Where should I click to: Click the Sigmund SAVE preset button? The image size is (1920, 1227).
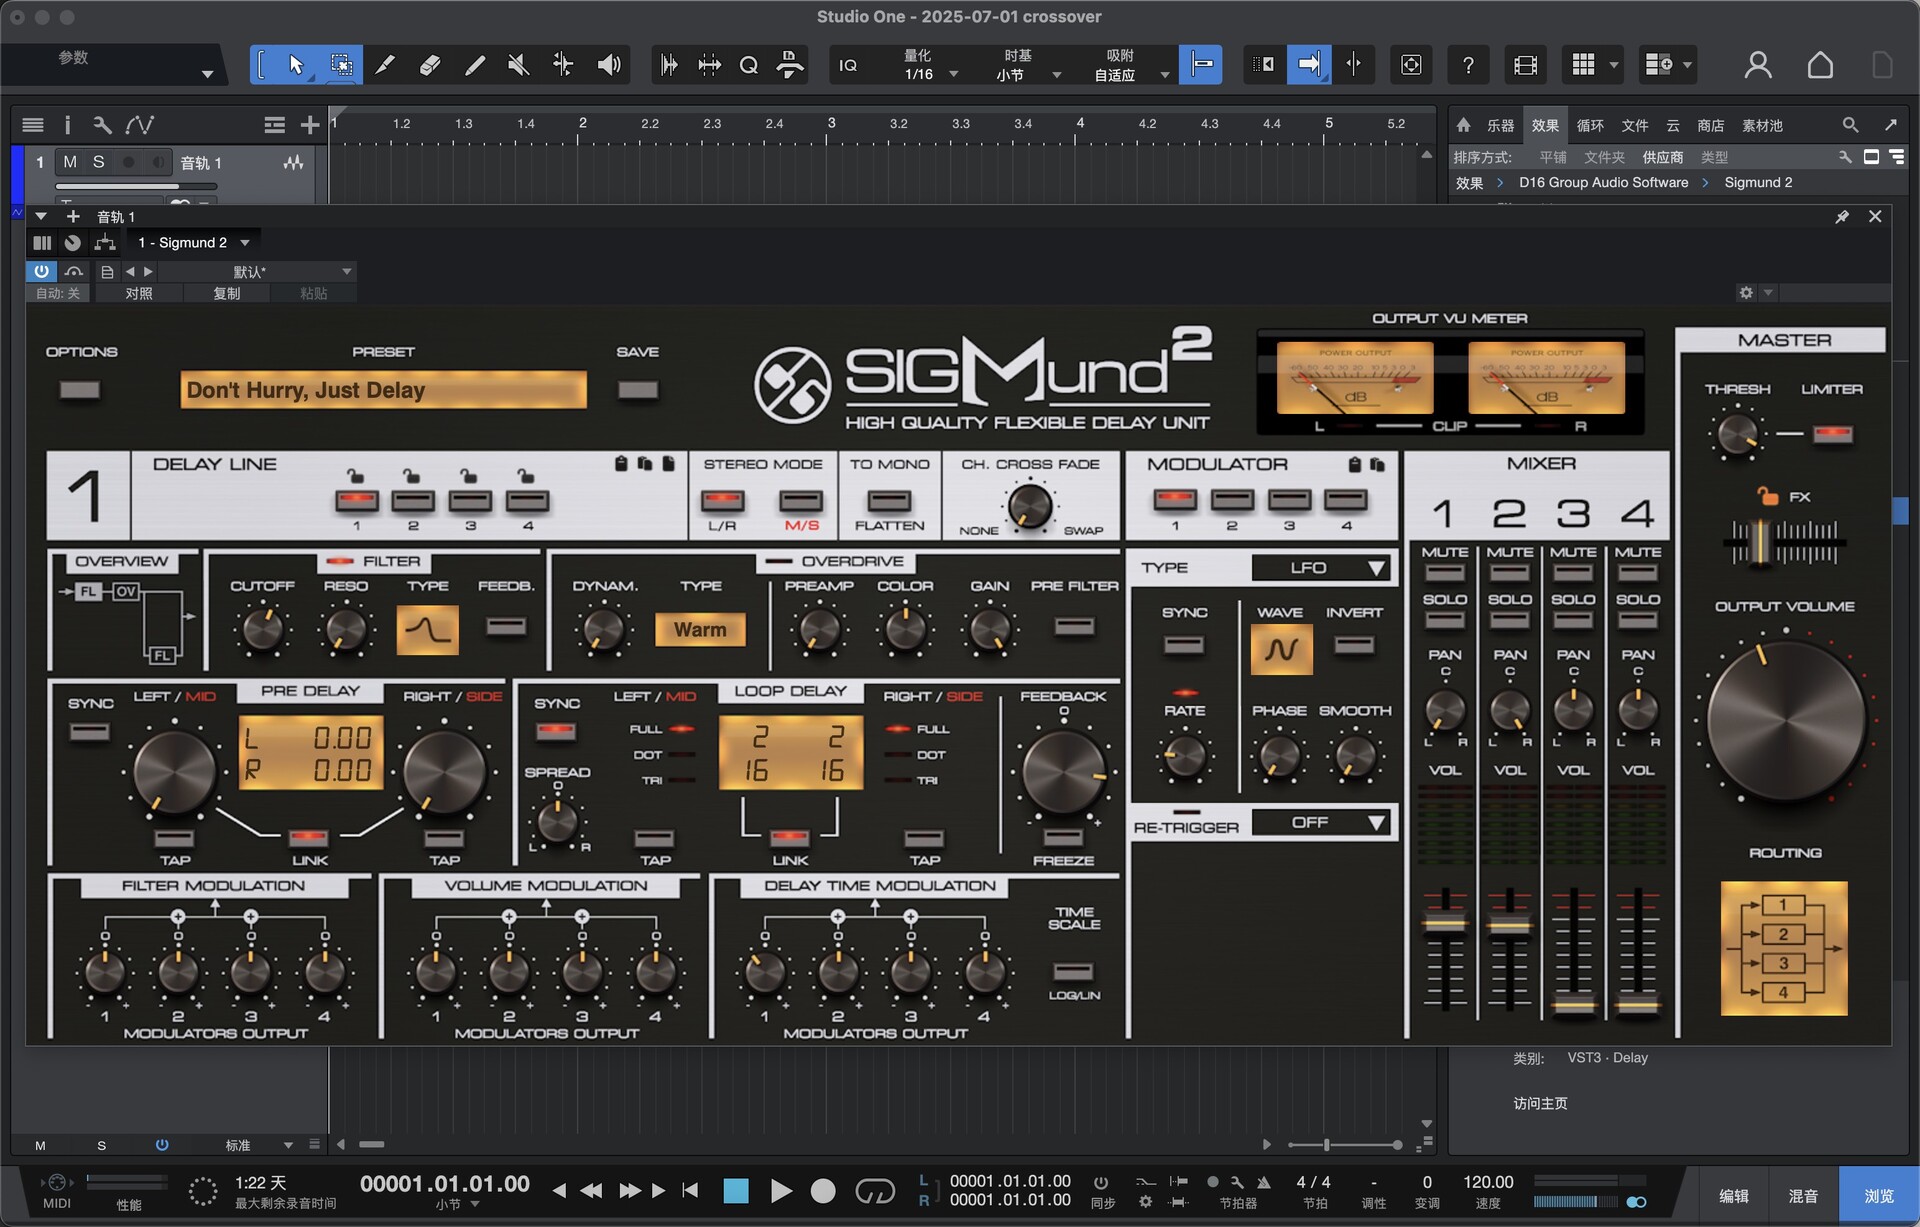point(637,390)
